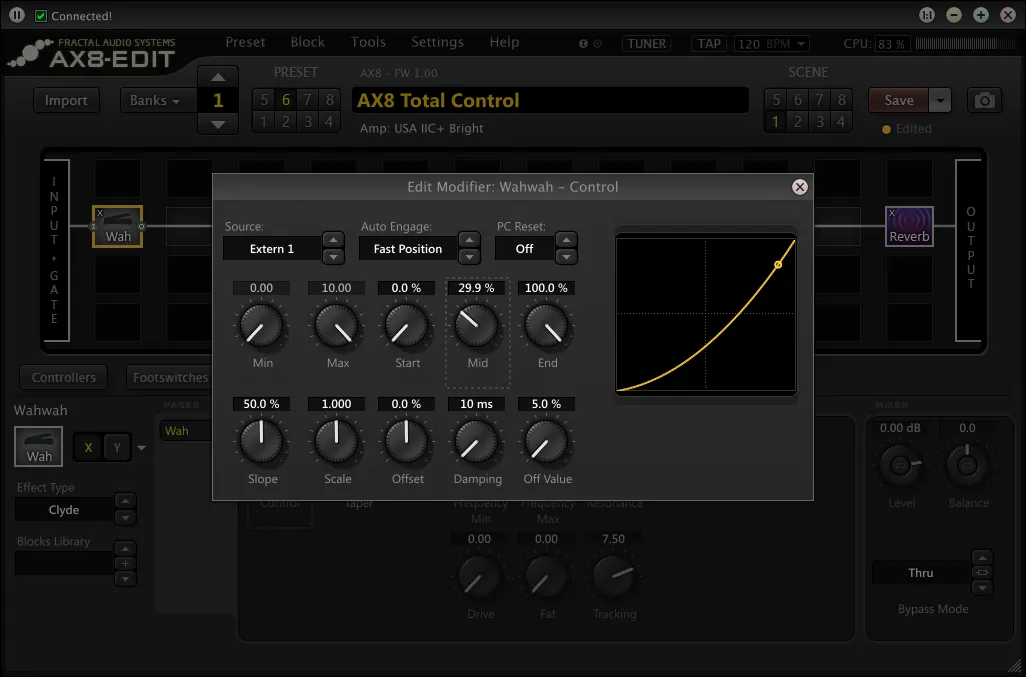Image resolution: width=1026 pixels, height=677 pixels.
Task: Switch to the Y state button
Action: pyautogui.click(x=116, y=447)
